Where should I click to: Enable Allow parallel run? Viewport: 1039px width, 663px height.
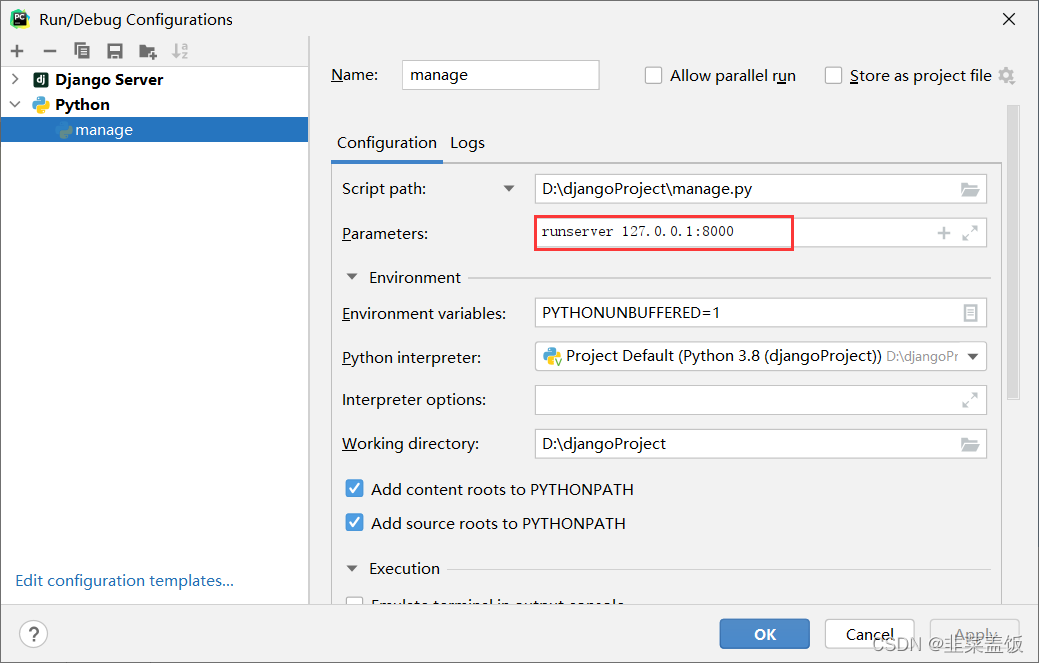pyautogui.click(x=654, y=75)
